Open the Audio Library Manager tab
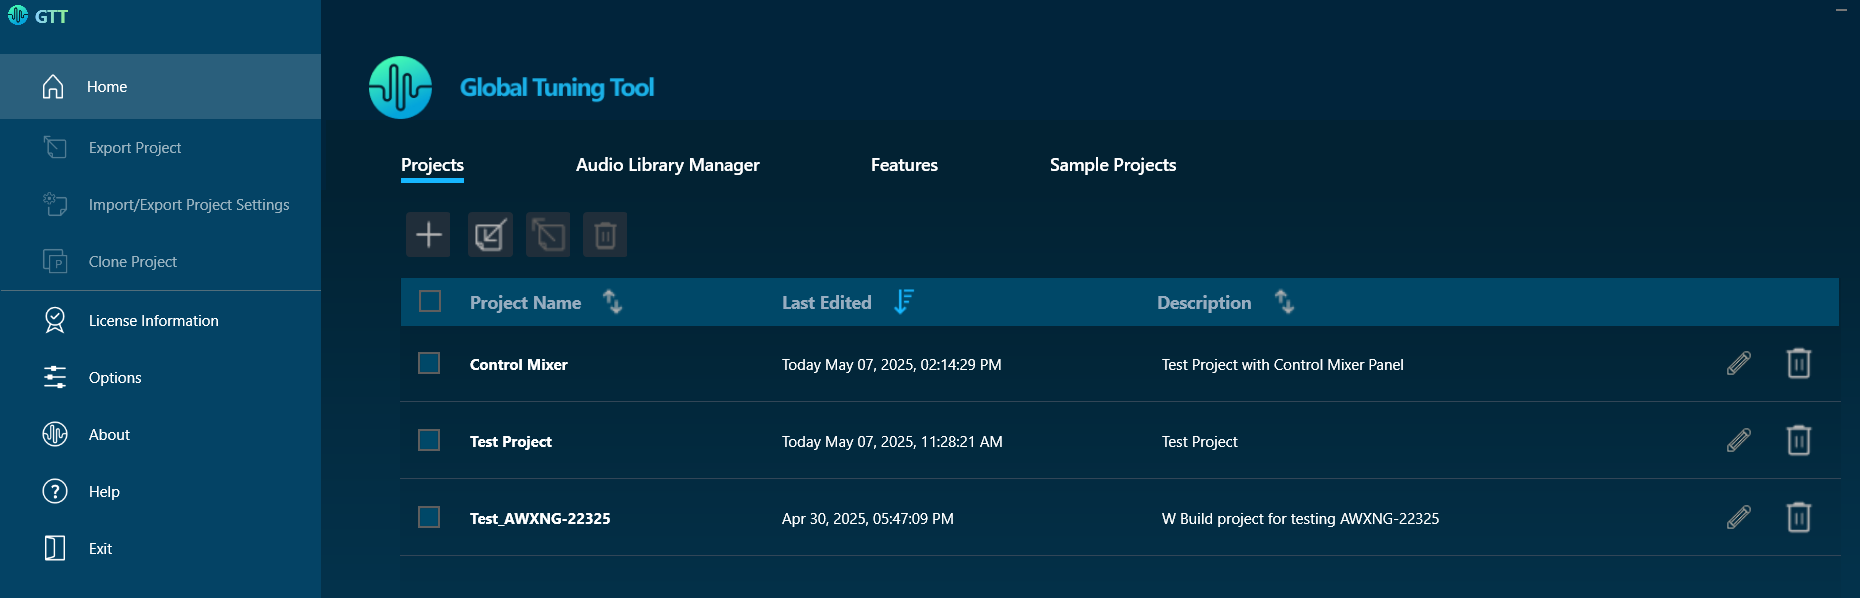 668,165
